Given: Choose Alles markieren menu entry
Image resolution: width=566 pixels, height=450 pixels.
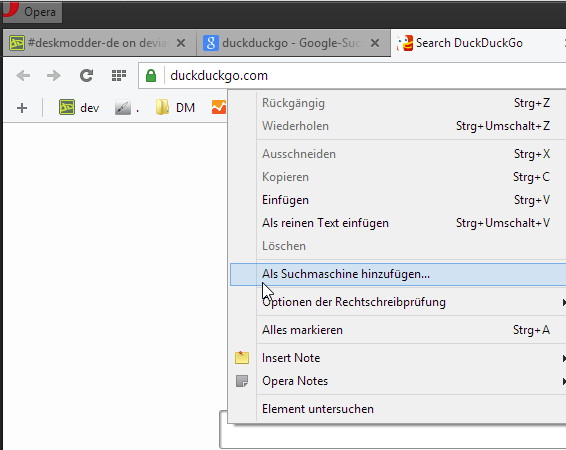Looking at the screenshot, I should (398, 330).
